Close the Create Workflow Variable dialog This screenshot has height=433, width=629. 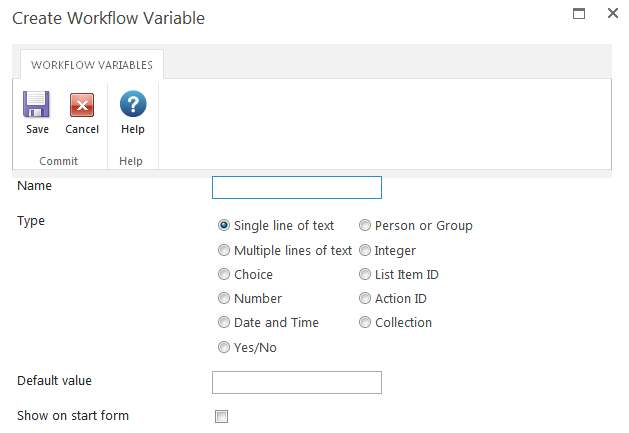(612, 14)
